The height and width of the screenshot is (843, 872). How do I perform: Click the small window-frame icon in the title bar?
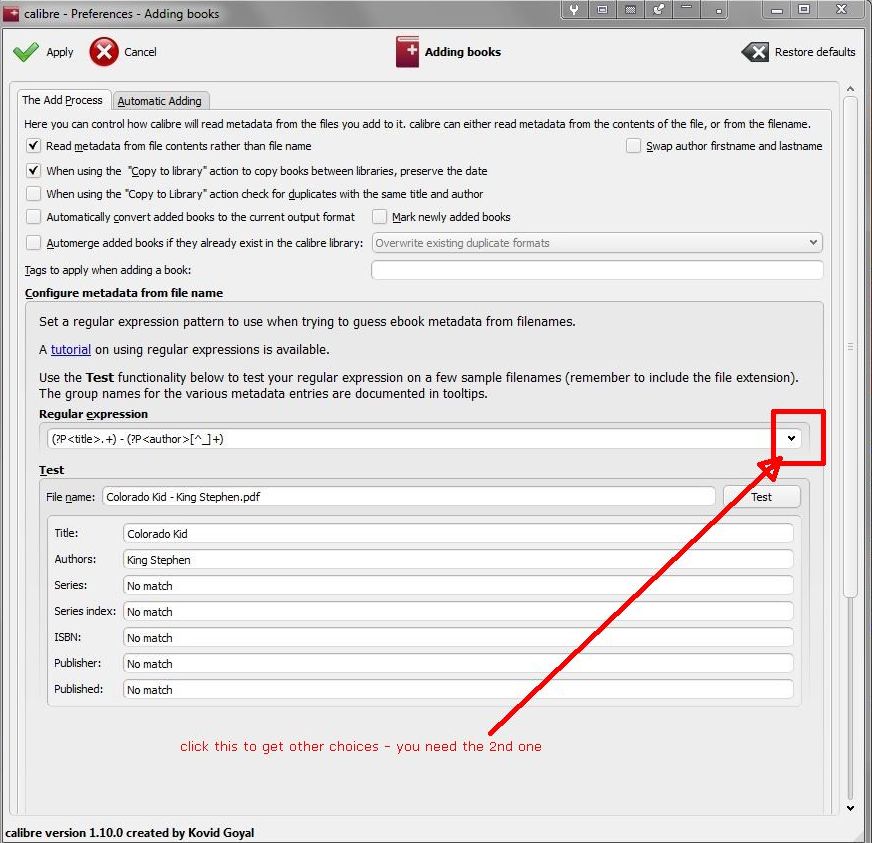602,9
